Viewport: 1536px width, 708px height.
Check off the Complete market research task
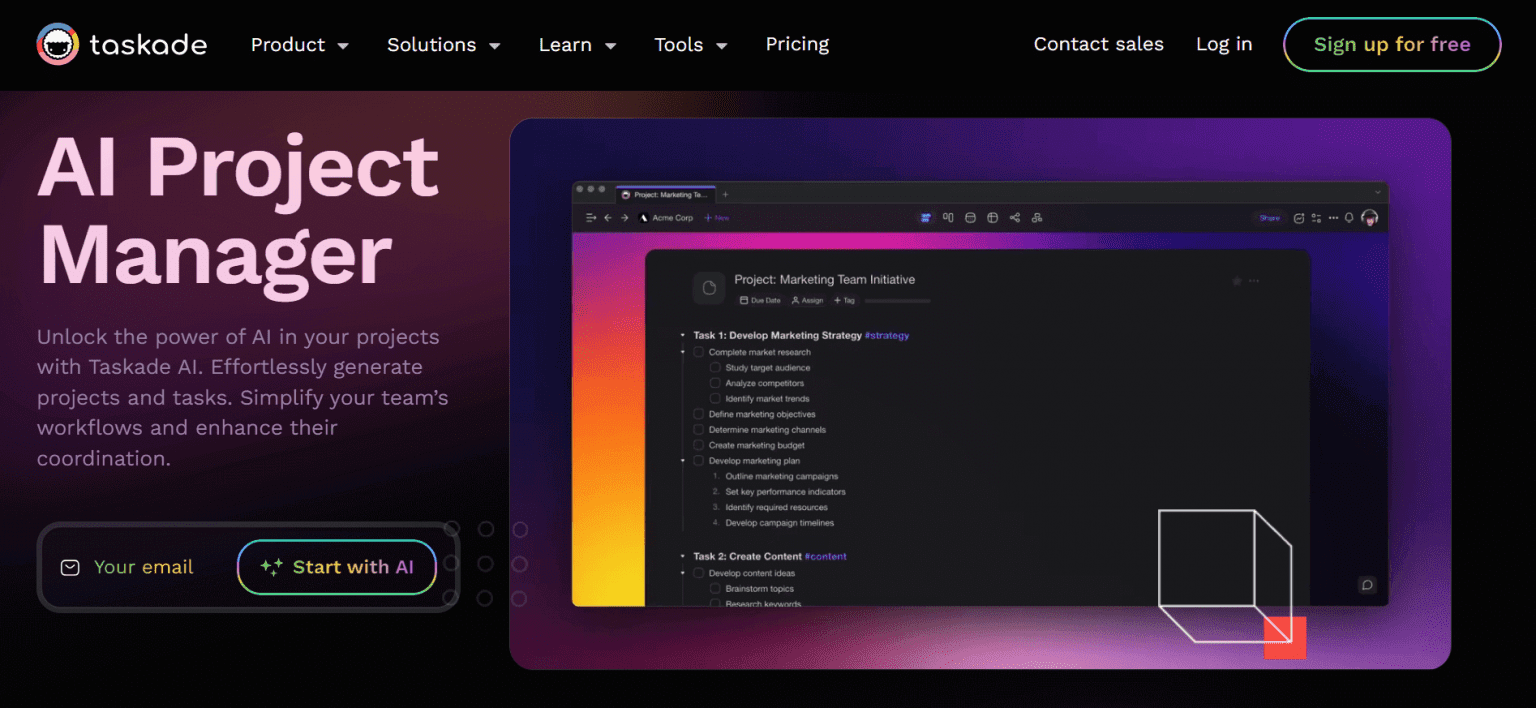pos(698,352)
